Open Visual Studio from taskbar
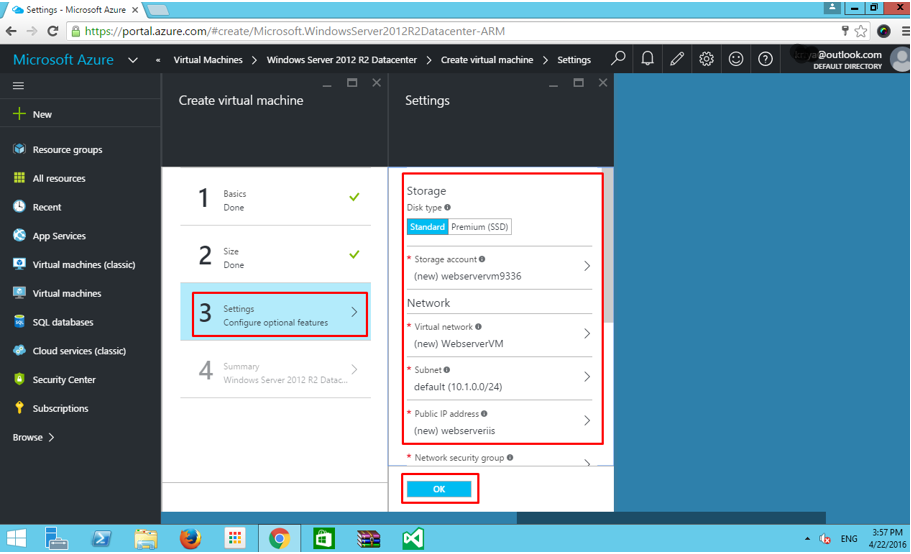The image size is (911, 554). point(413,539)
